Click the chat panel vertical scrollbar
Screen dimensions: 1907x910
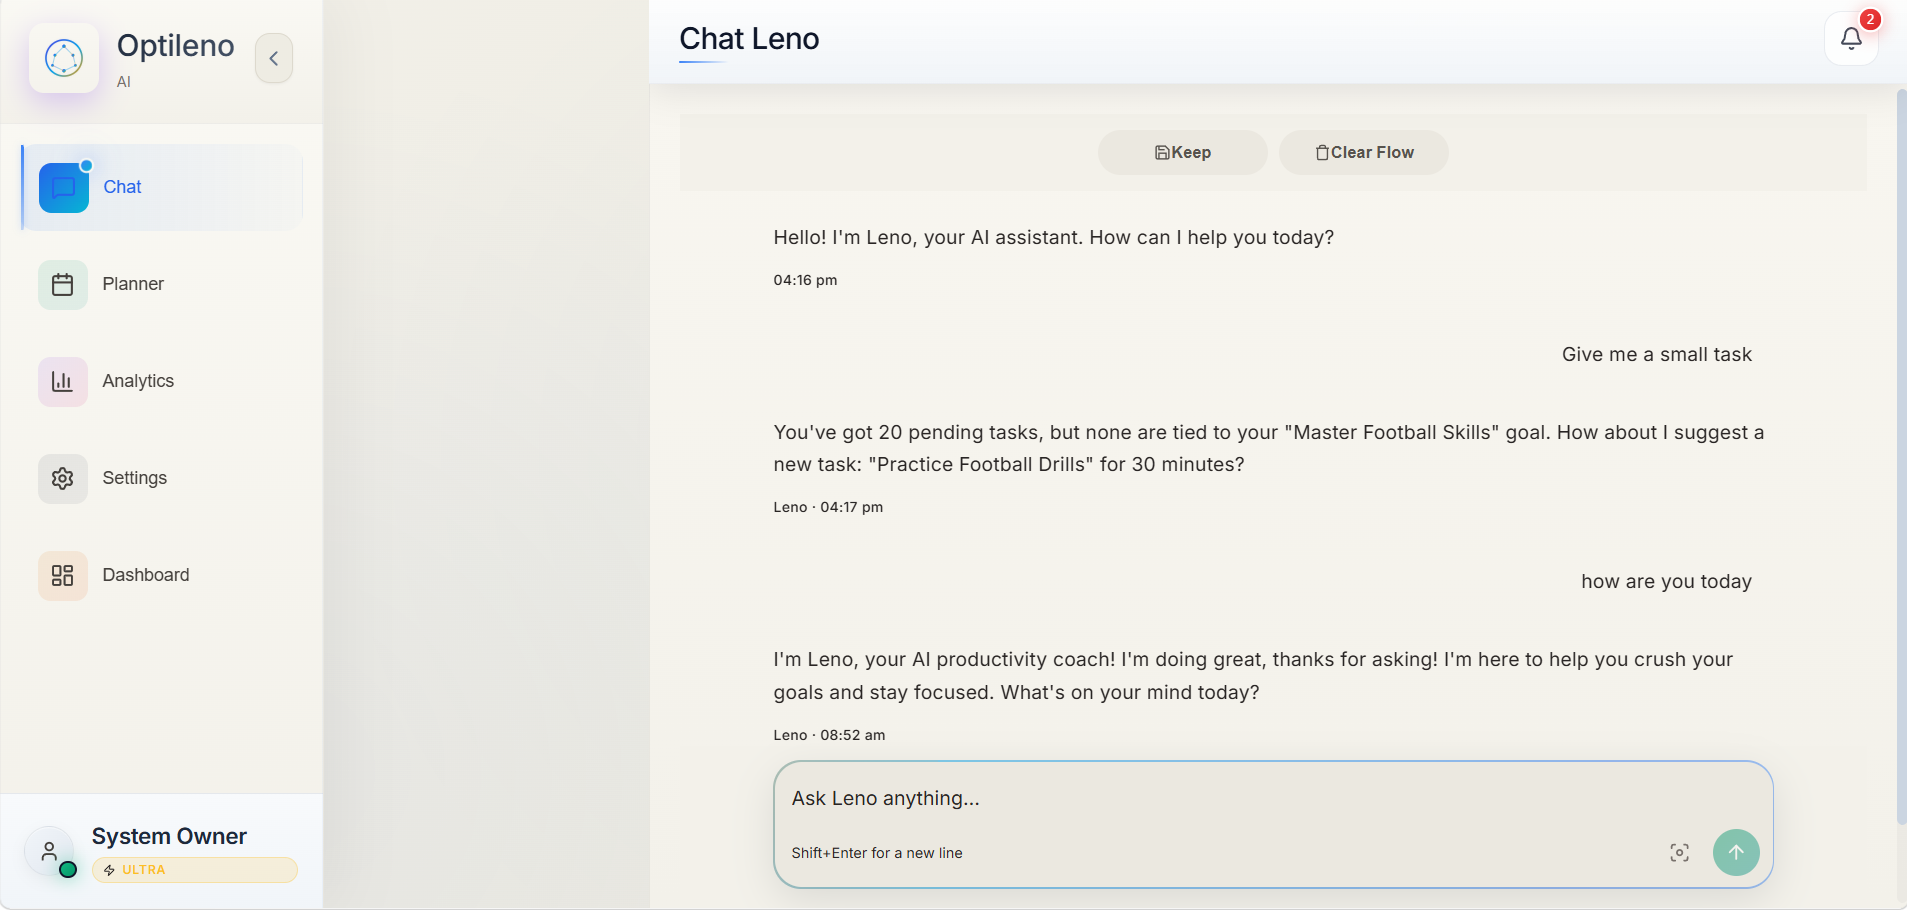pyautogui.click(x=1901, y=457)
